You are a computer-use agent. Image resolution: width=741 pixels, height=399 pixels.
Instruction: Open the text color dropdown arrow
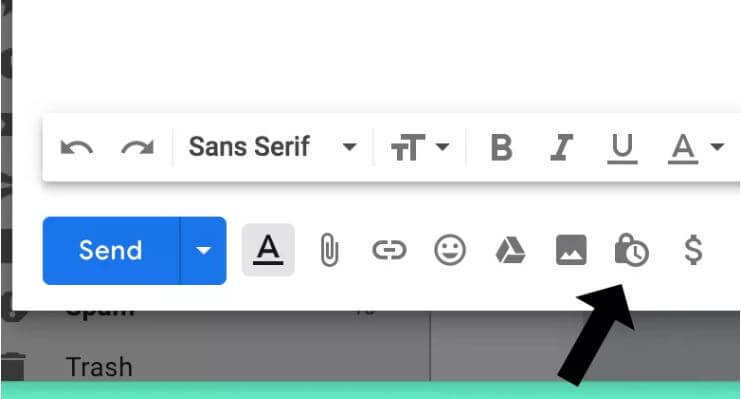[717, 147]
